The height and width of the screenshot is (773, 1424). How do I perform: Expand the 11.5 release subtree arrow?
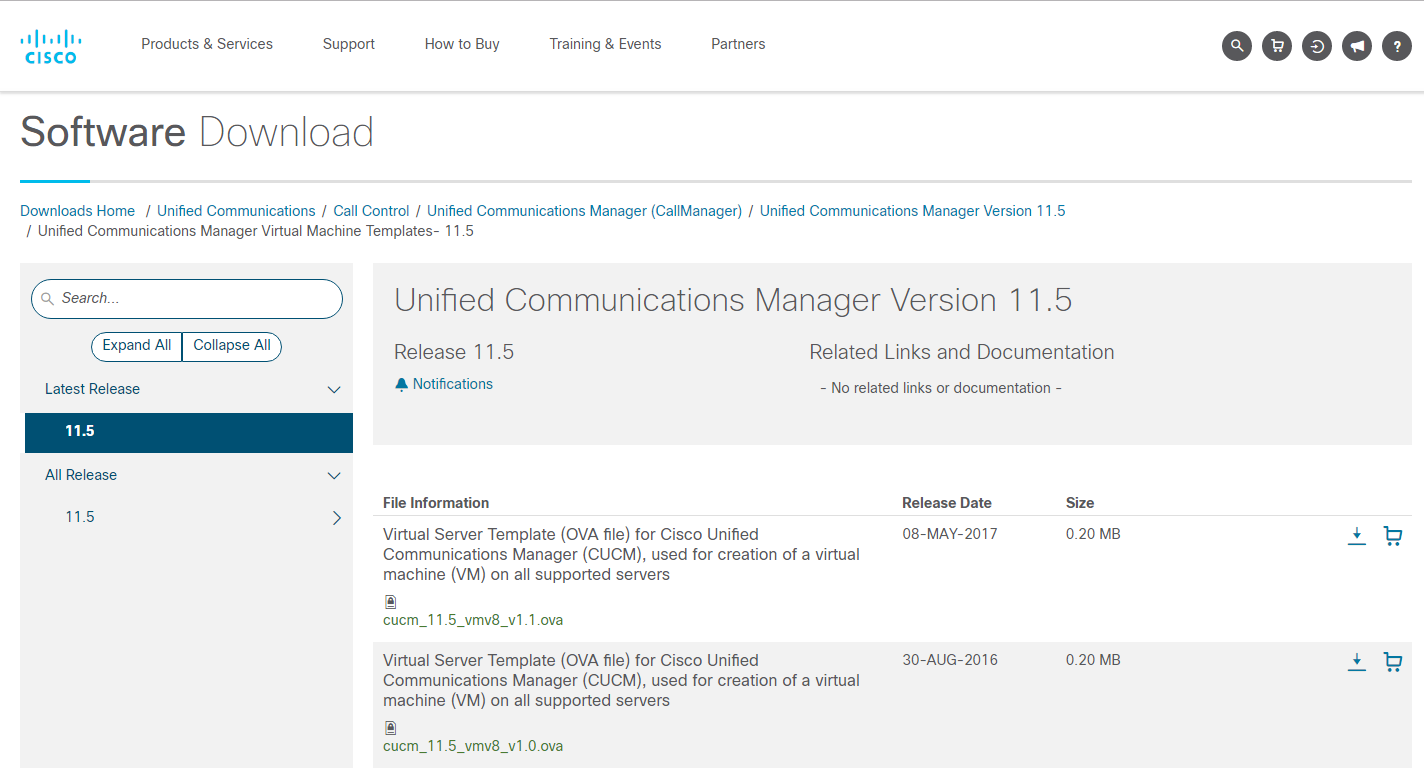tap(337, 518)
